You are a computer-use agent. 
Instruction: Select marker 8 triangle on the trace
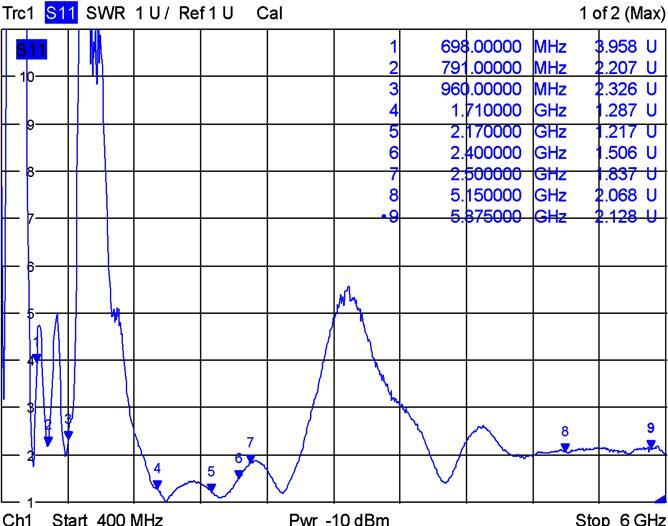point(565,448)
